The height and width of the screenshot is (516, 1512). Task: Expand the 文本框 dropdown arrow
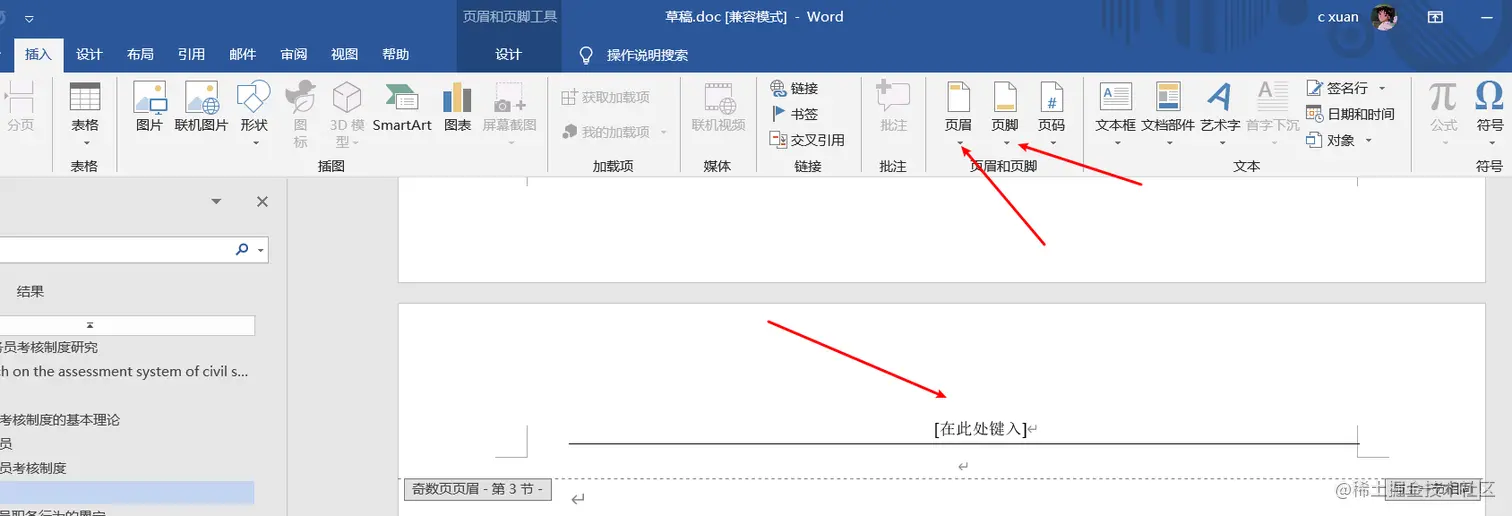coord(1116,143)
